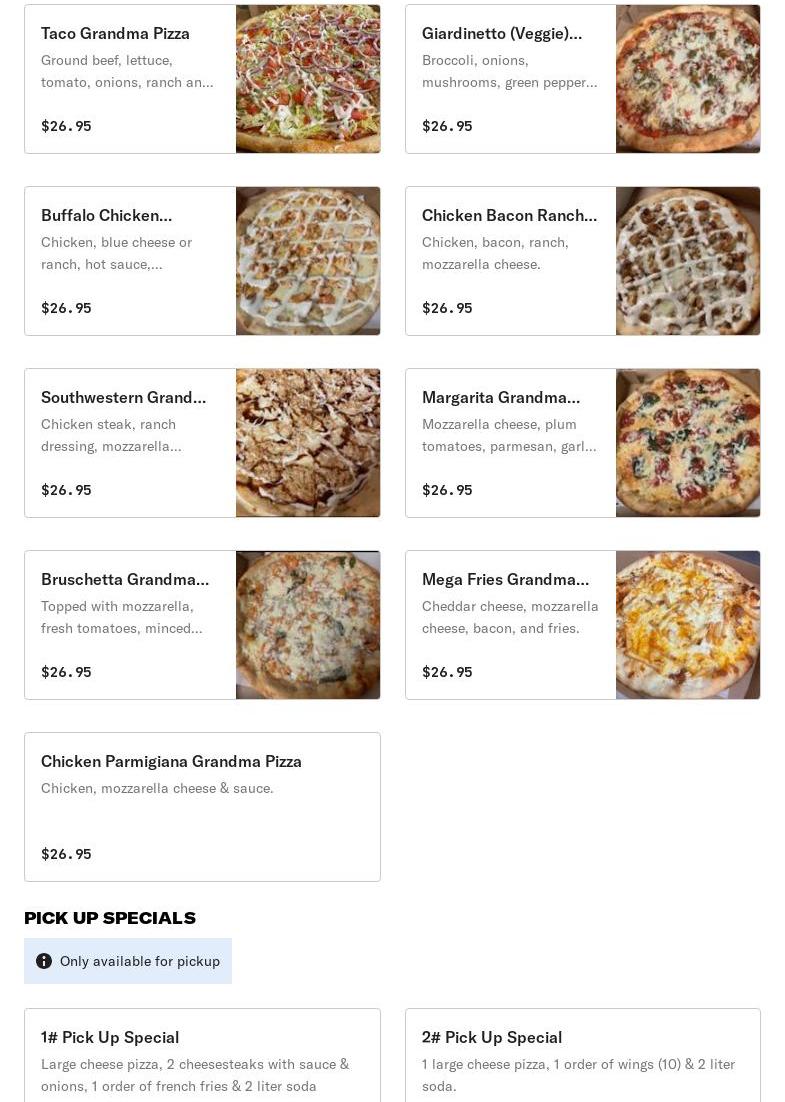Click Margarita Grandma pizza picture
Image resolution: width=785 pixels, height=1102 pixels.
tap(688, 443)
